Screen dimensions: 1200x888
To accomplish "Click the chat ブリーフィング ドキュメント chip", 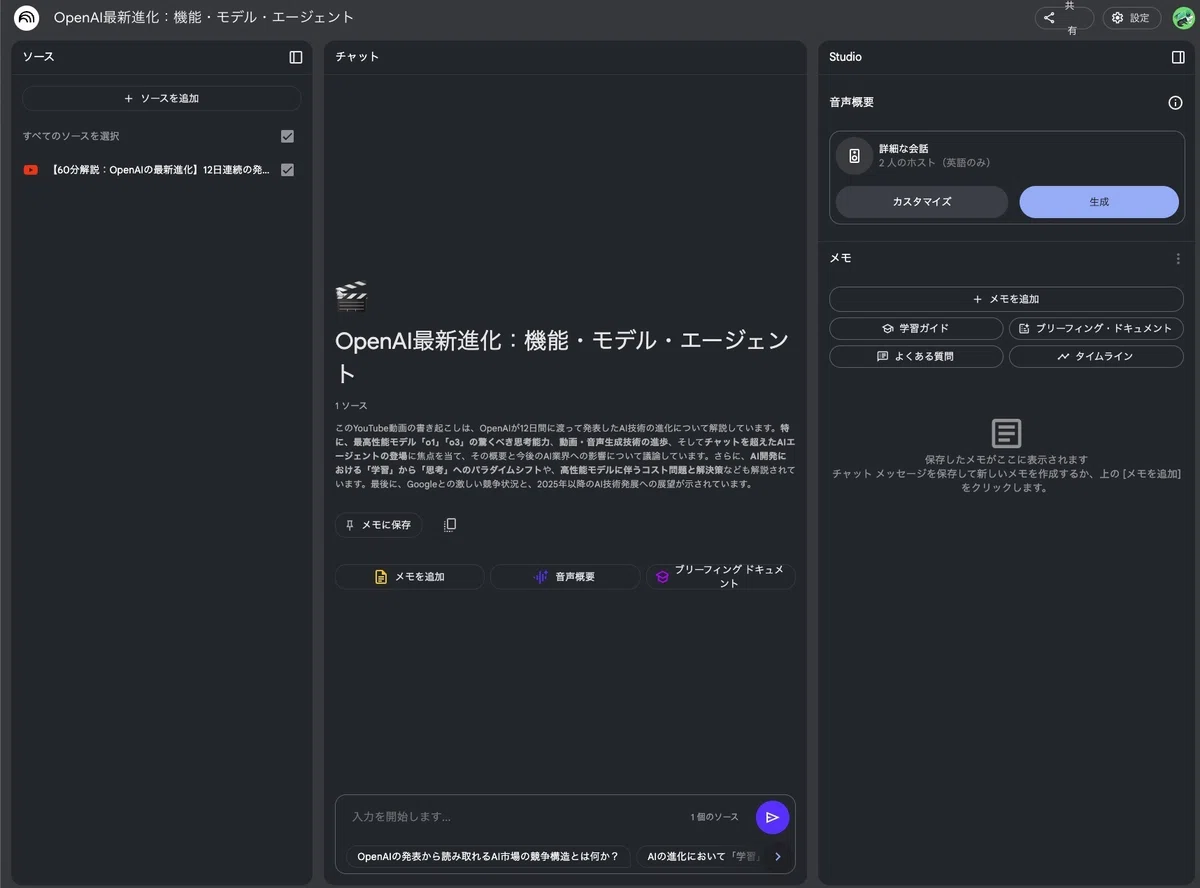I will click(x=721, y=577).
